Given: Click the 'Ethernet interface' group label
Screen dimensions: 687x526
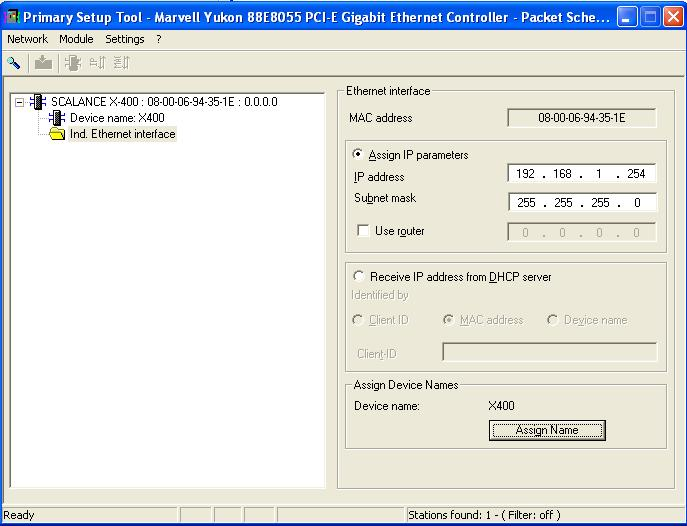Looking at the screenshot, I should point(388,91).
